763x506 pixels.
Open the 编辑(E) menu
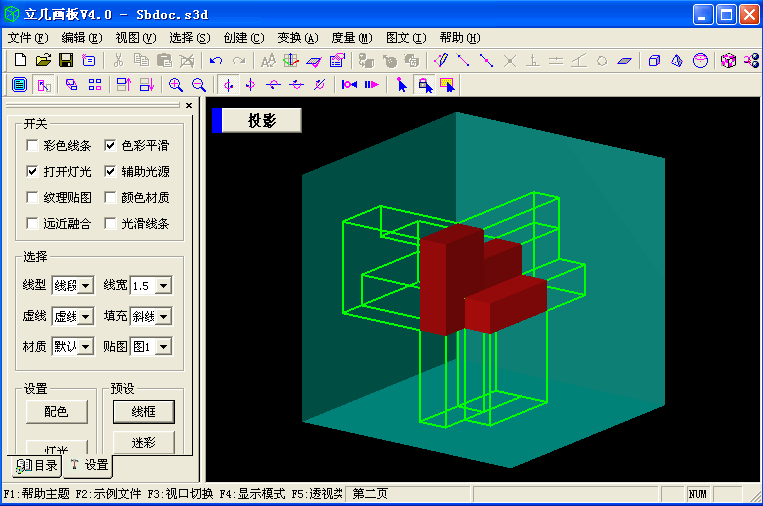coord(82,38)
